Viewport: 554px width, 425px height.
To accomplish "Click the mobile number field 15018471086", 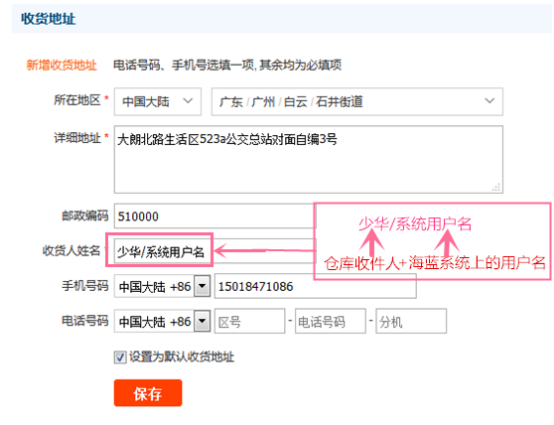I will (x=315, y=286).
